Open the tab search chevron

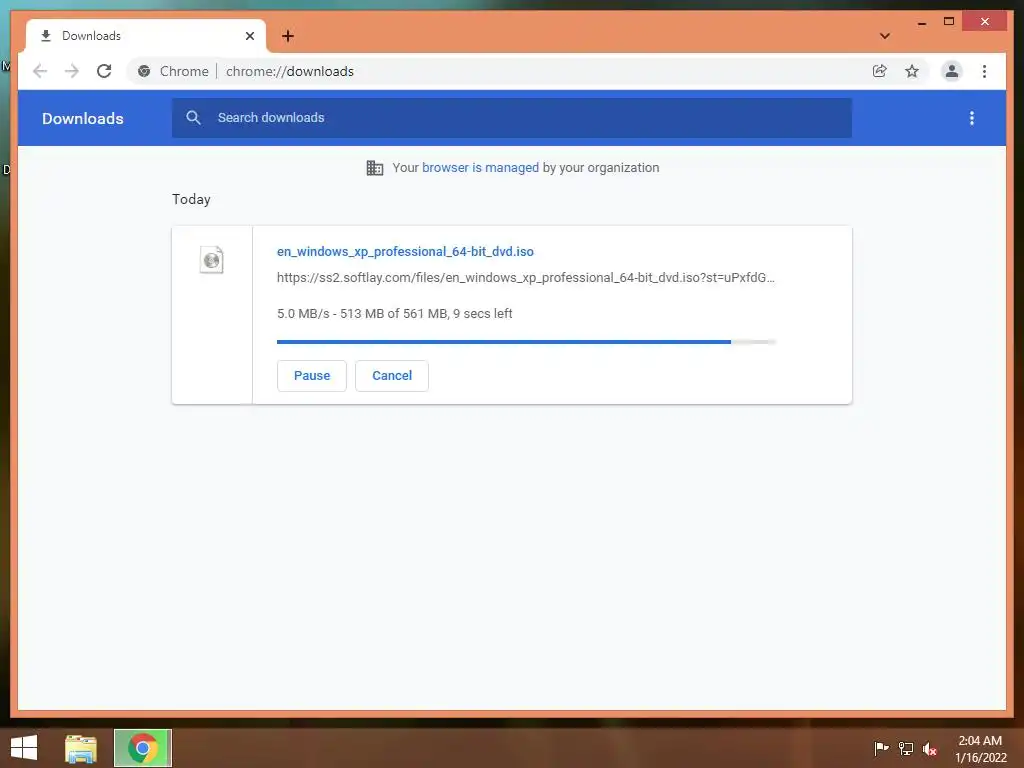tap(885, 36)
